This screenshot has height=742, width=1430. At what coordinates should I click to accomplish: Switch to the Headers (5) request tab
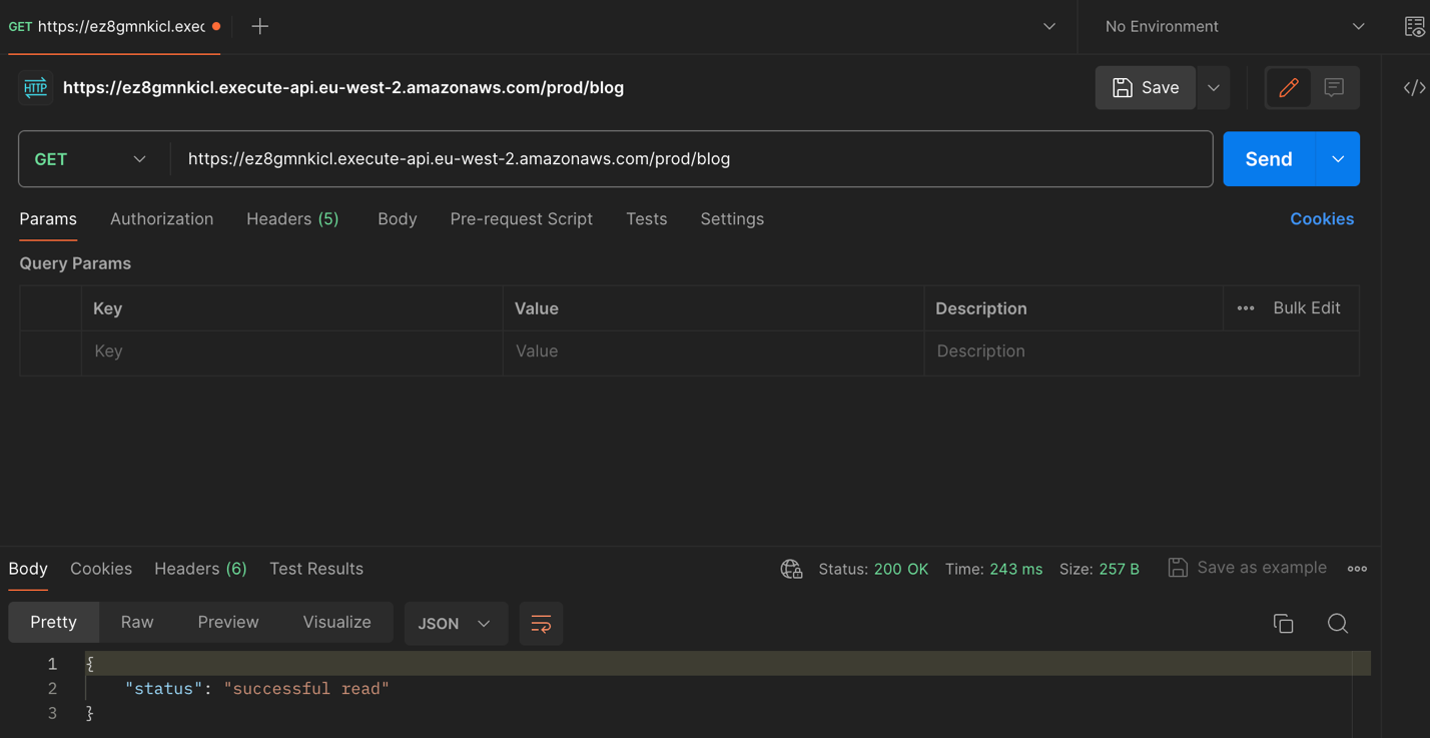pyautogui.click(x=292, y=218)
